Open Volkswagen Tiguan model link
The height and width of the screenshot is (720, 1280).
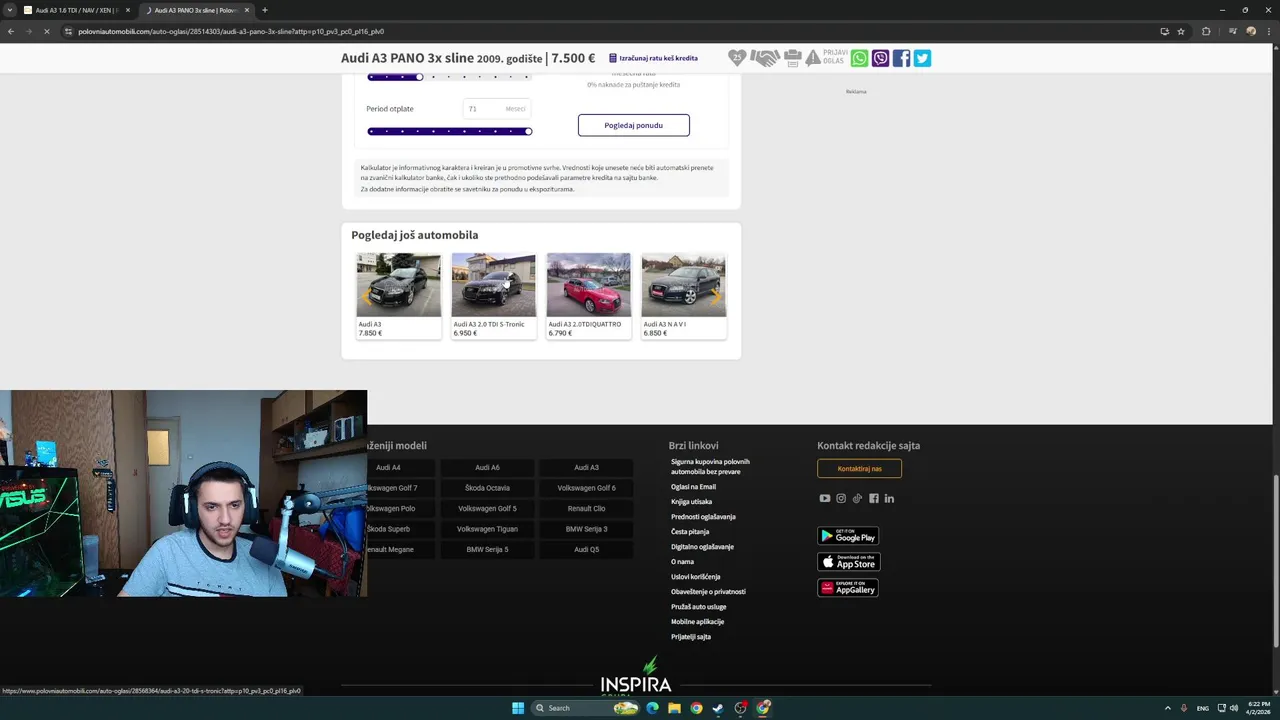(487, 529)
